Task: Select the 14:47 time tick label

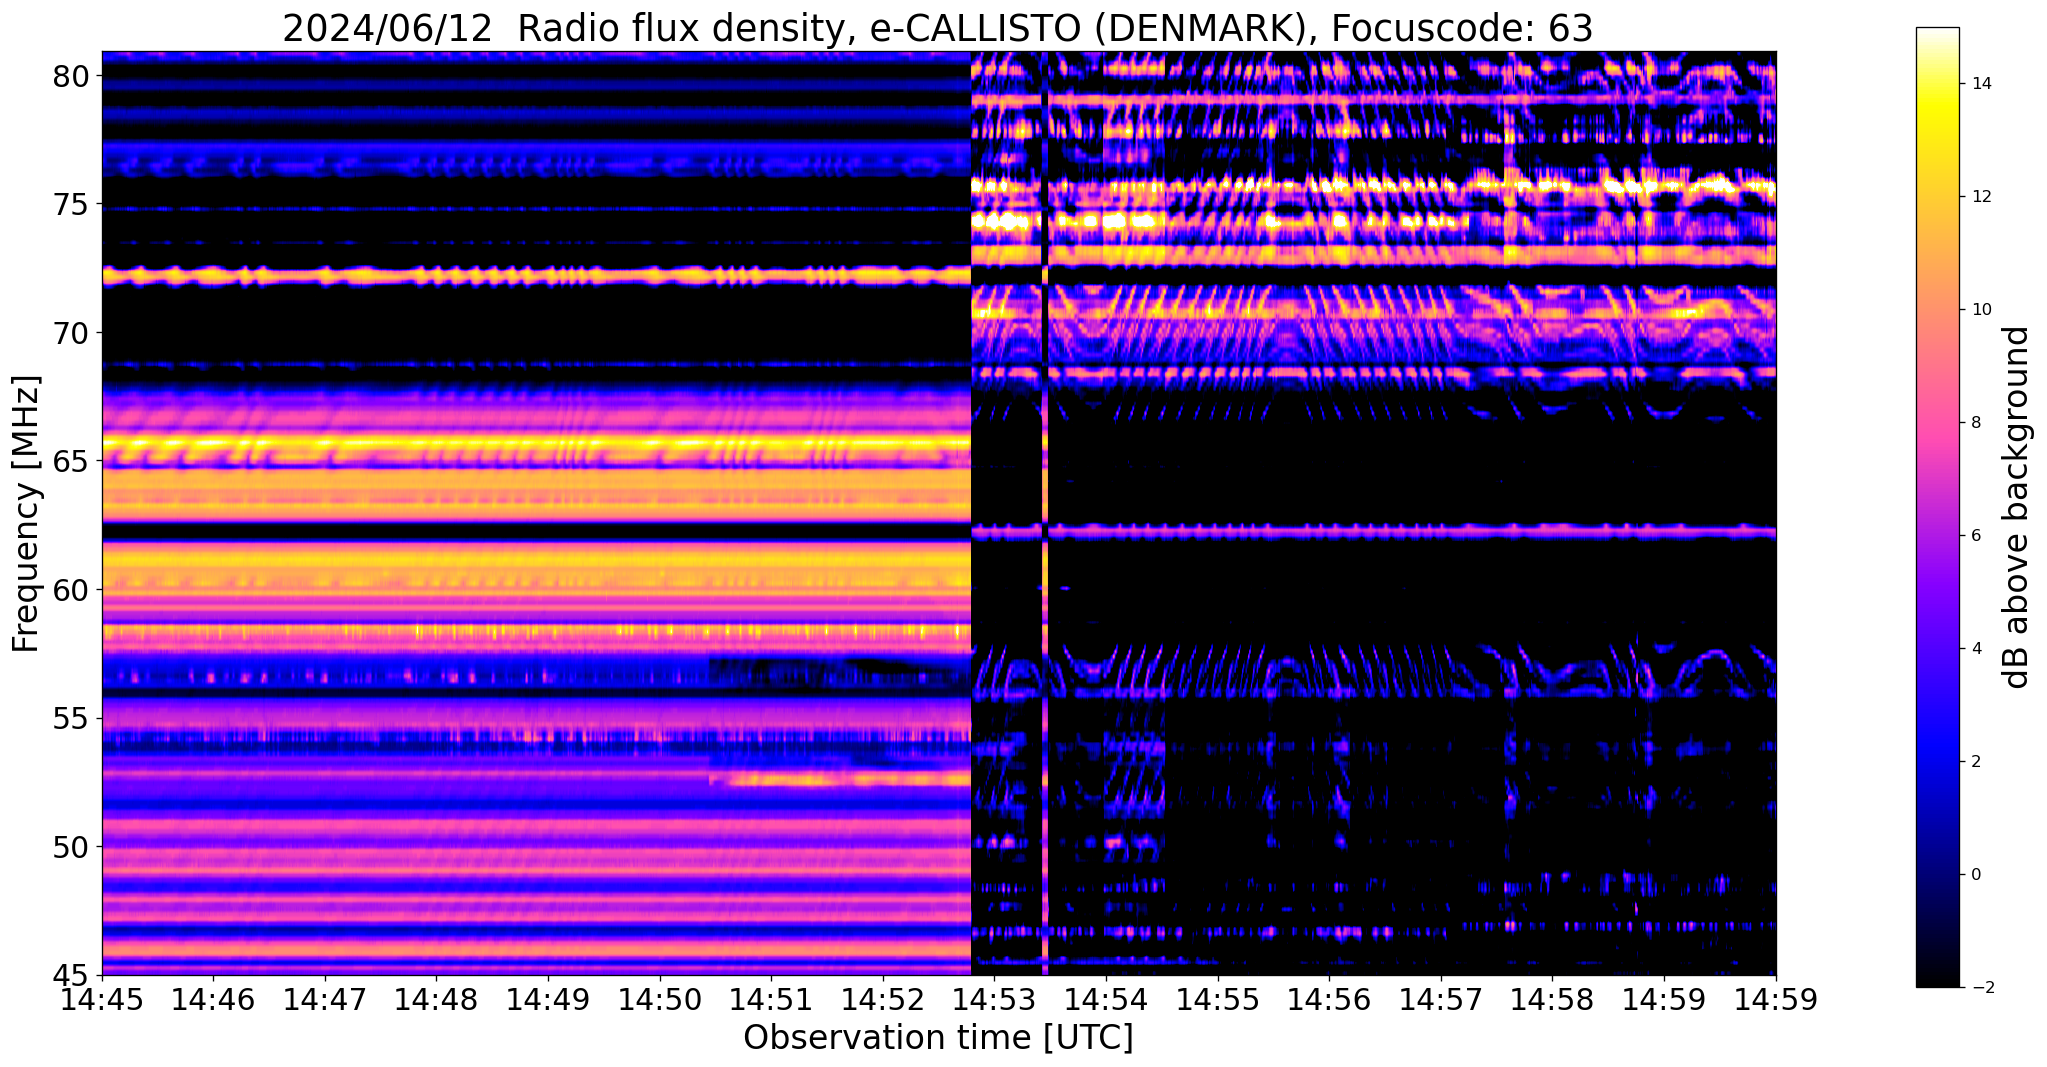Action: coord(325,1000)
